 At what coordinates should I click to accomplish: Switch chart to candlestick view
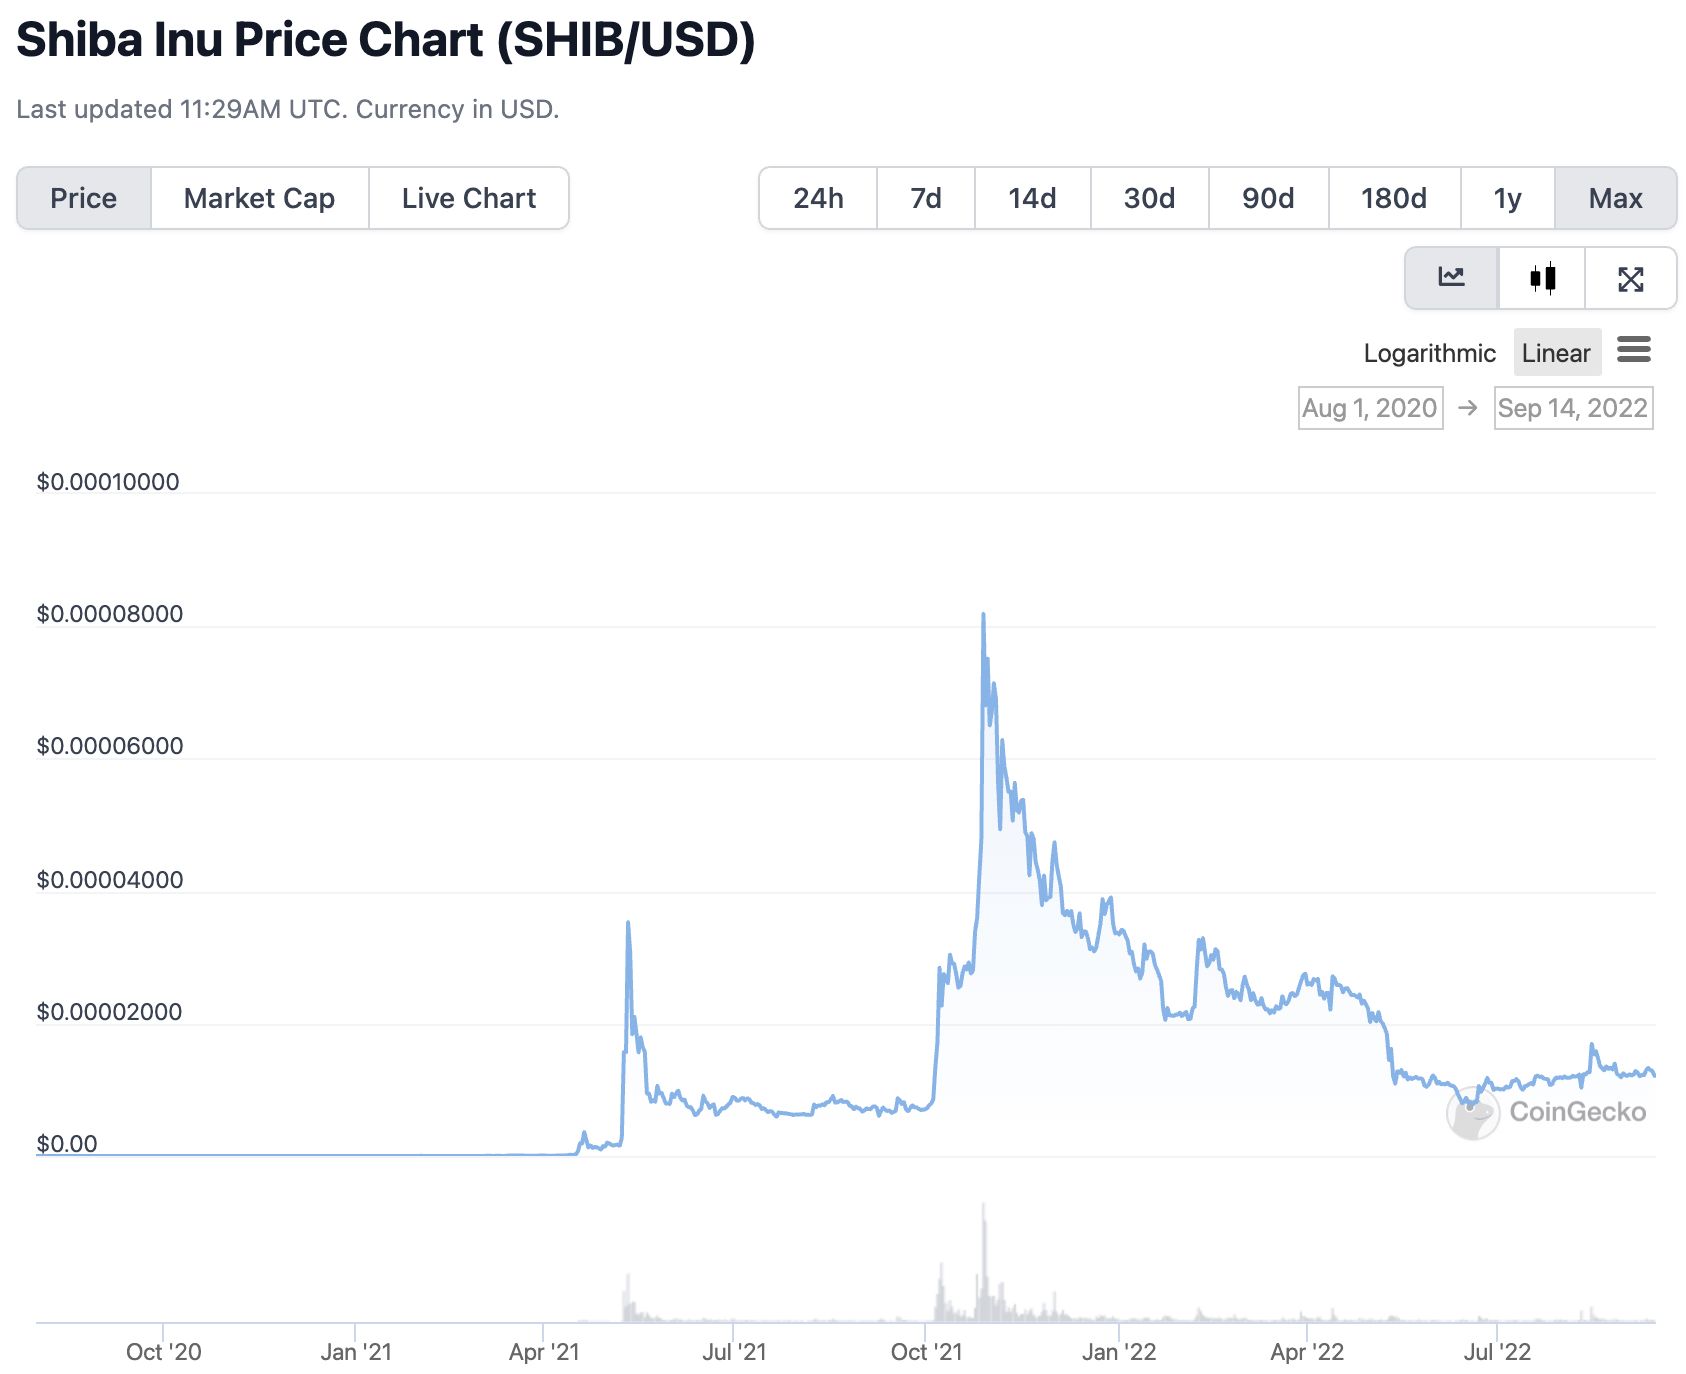pyautogui.click(x=1541, y=279)
